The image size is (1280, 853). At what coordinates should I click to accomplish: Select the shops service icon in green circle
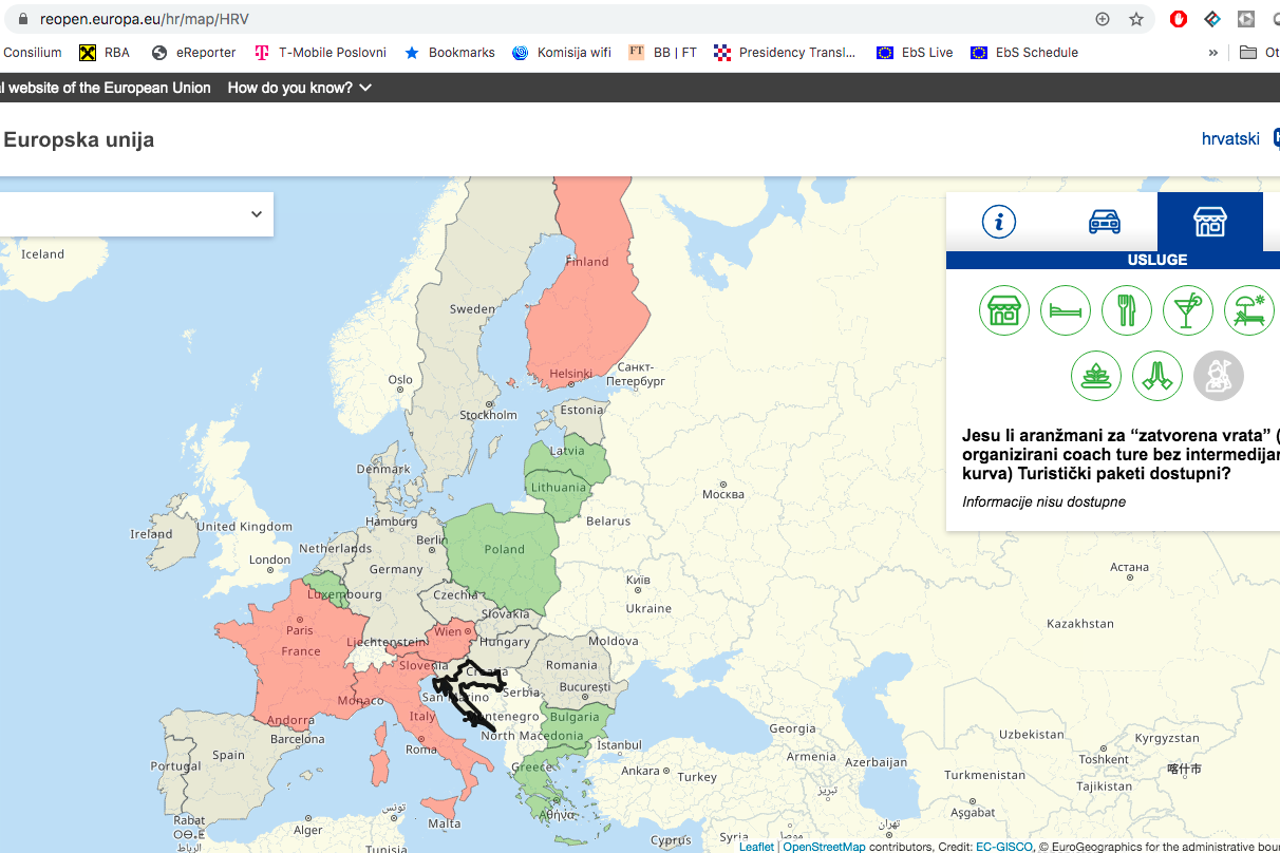1004,310
